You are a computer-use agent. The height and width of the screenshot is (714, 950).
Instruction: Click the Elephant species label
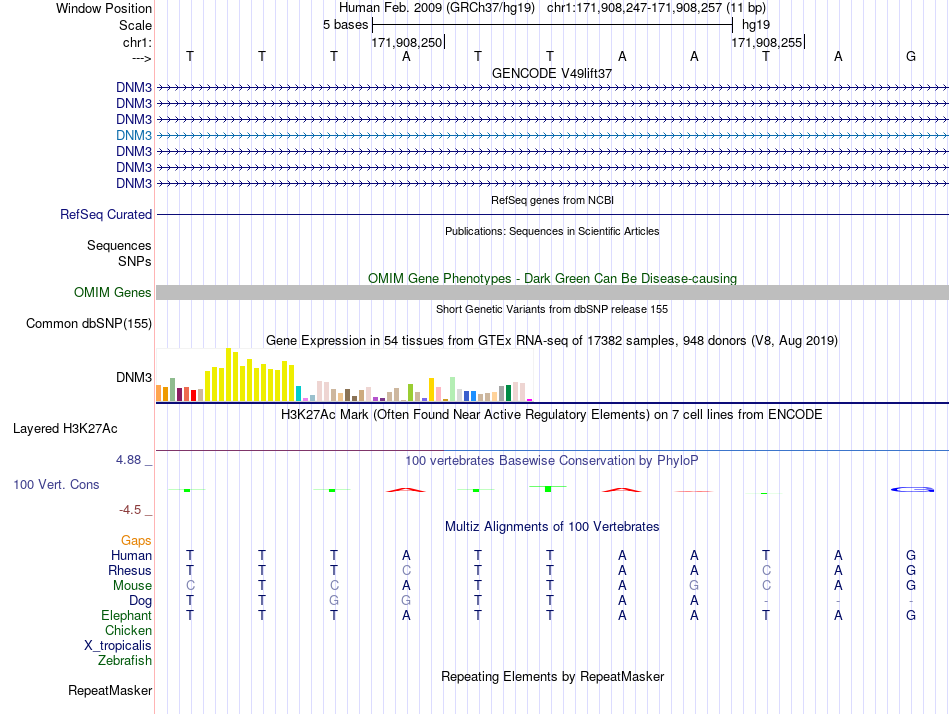click(127, 616)
